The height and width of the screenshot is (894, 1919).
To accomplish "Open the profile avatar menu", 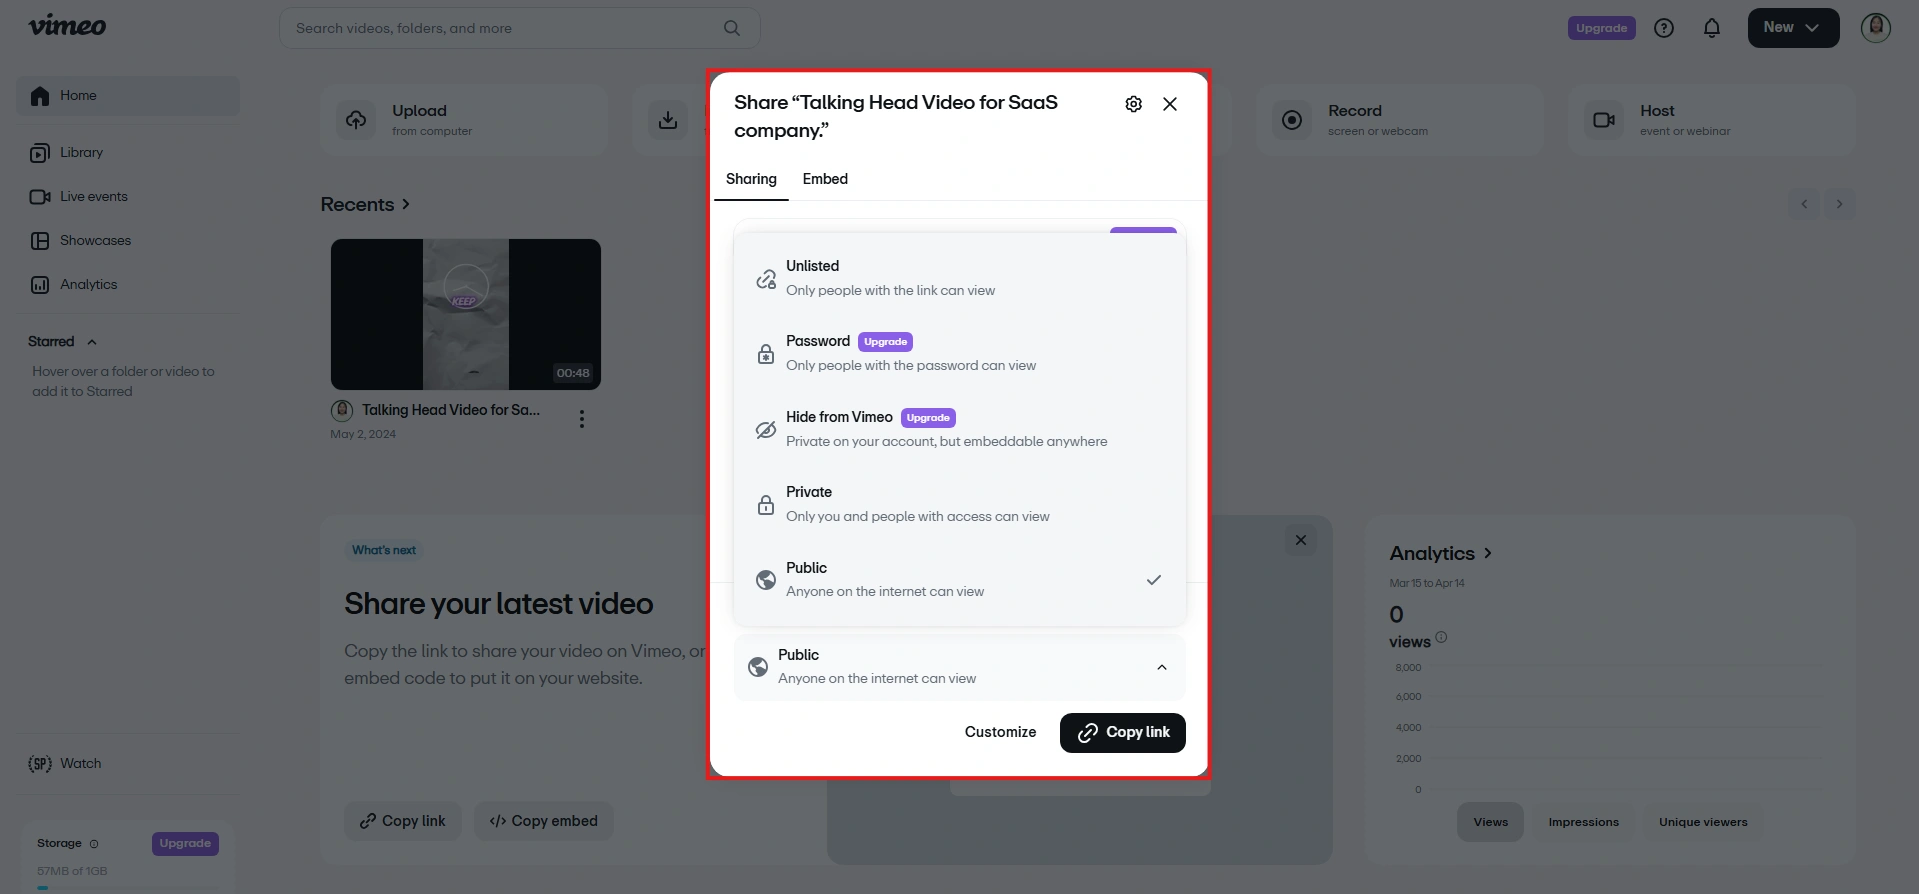I will point(1876,28).
